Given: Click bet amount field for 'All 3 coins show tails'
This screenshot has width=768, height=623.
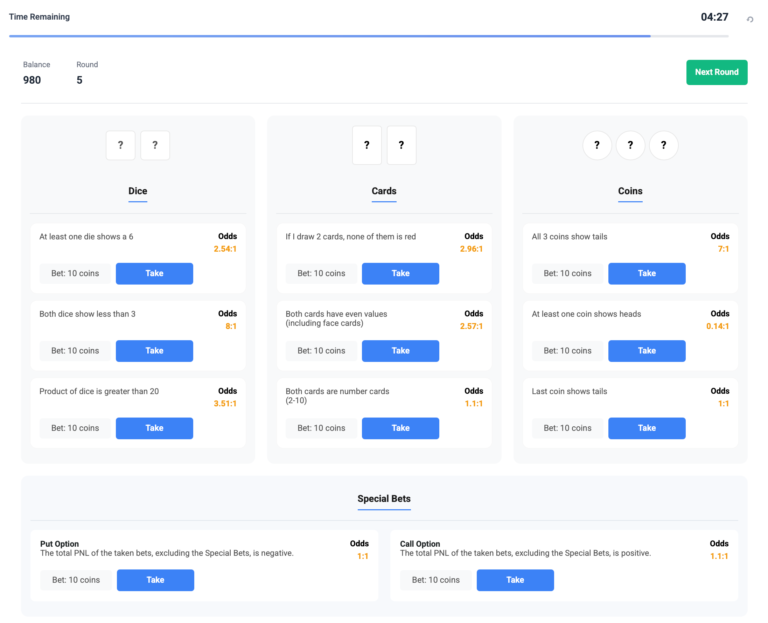Looking at the screenshot, I should [x=568, y=273].
